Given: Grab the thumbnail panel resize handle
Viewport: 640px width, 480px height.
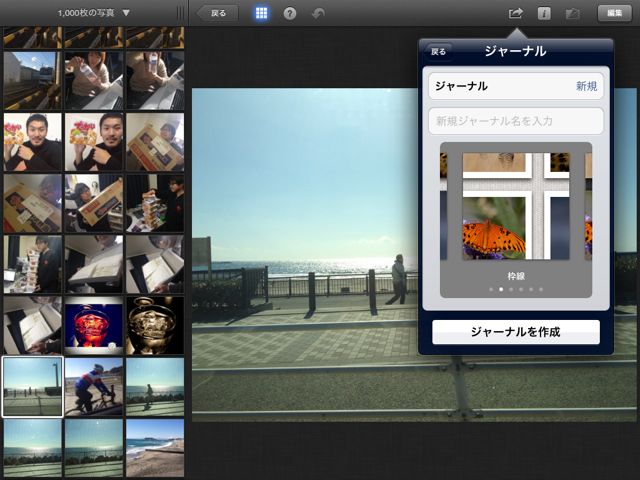Looking at the screenshot, I should tap(180, 13).
